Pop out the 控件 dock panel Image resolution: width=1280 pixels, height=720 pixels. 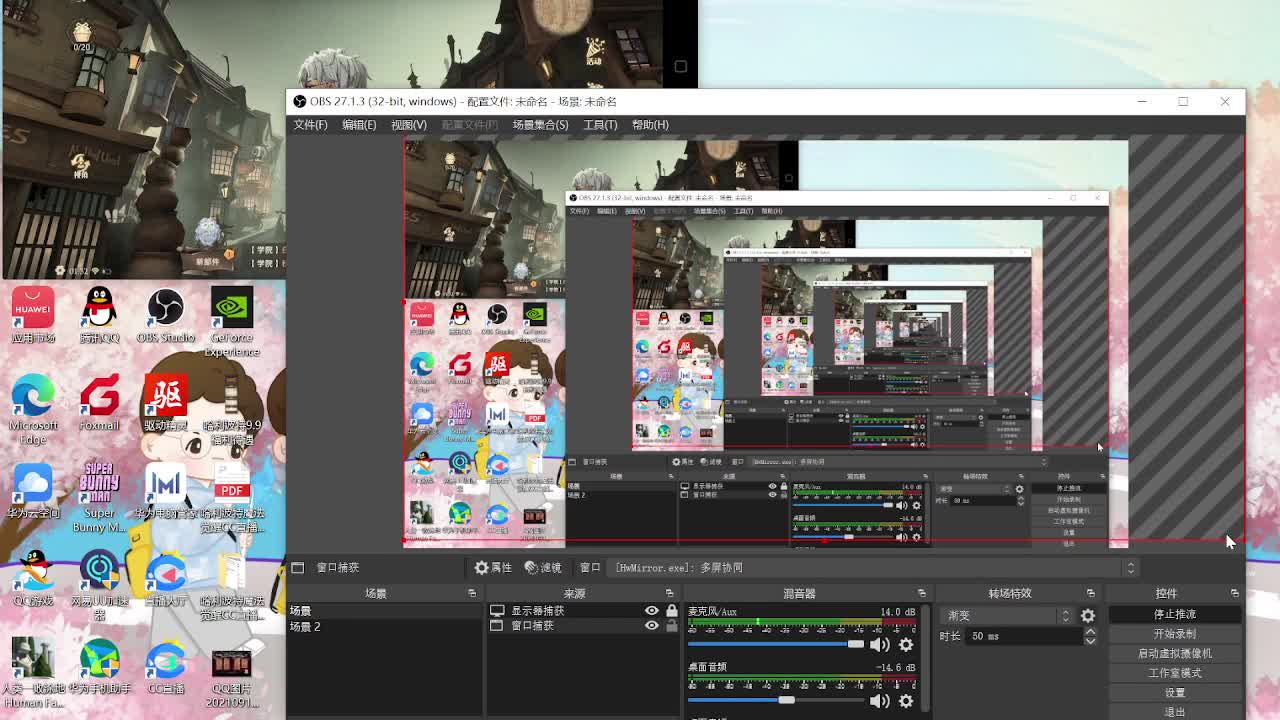1234,593
